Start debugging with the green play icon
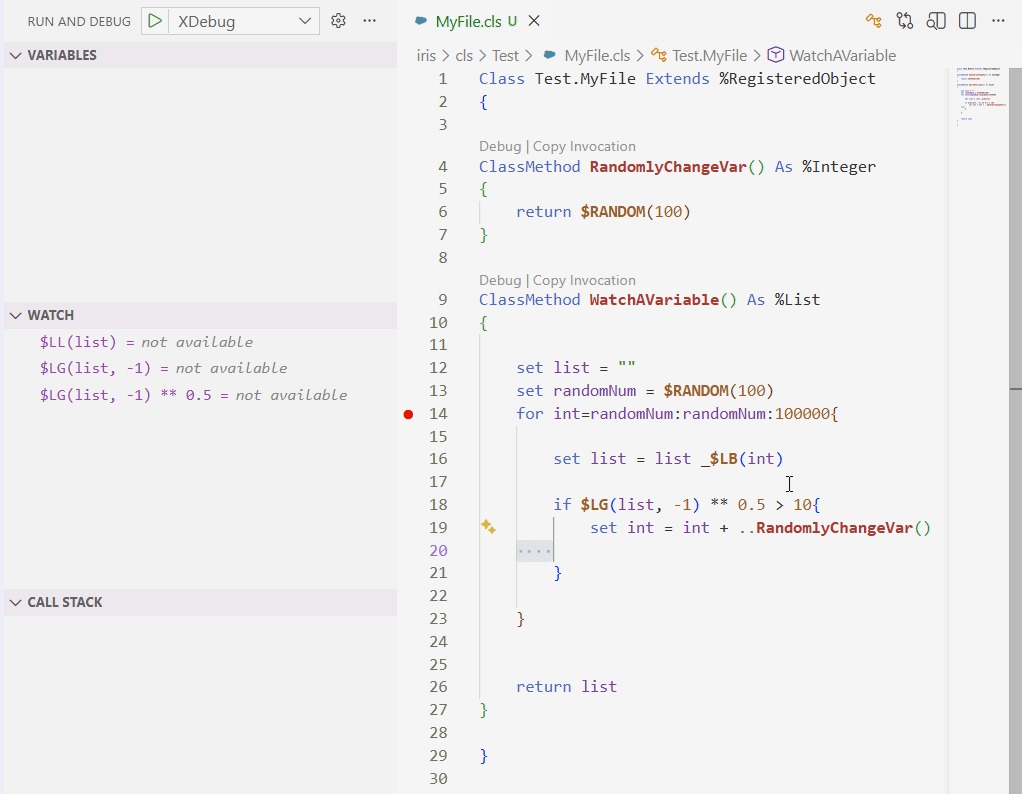Image resolution: width=1022 pixels, height=794 pixels. pyautogui.click(x=155, y=21)
